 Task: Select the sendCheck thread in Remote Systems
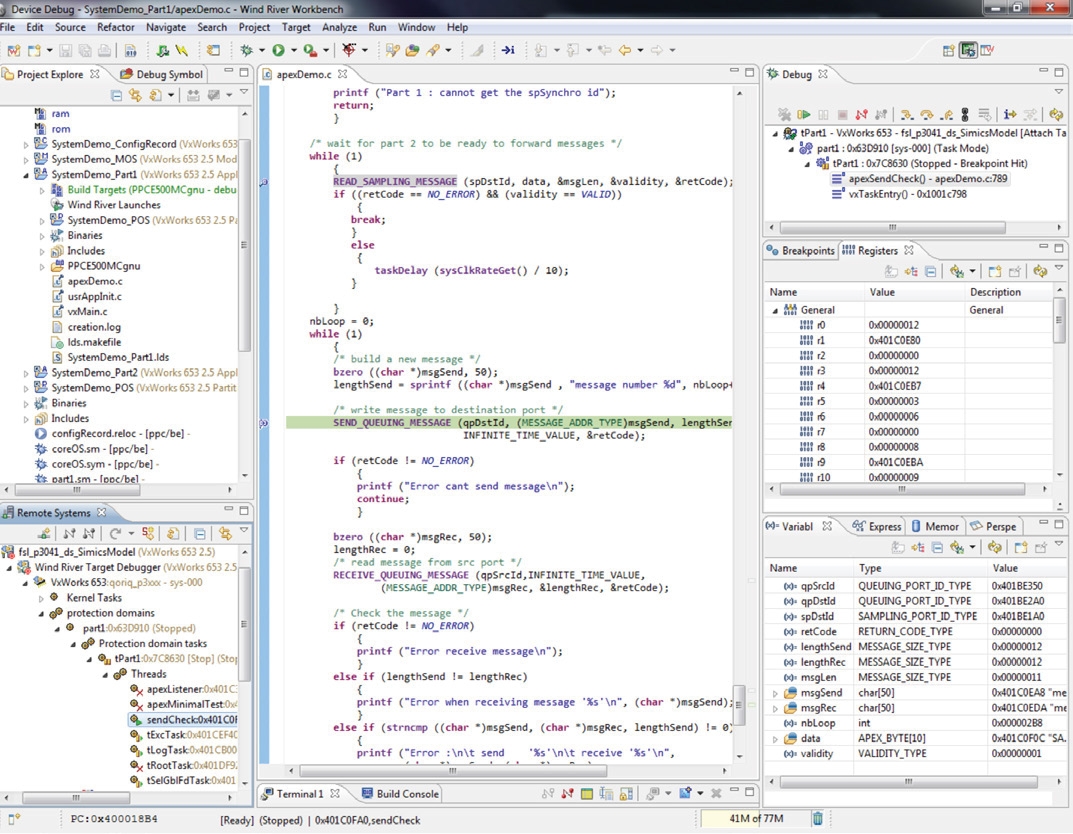(183, 720)
